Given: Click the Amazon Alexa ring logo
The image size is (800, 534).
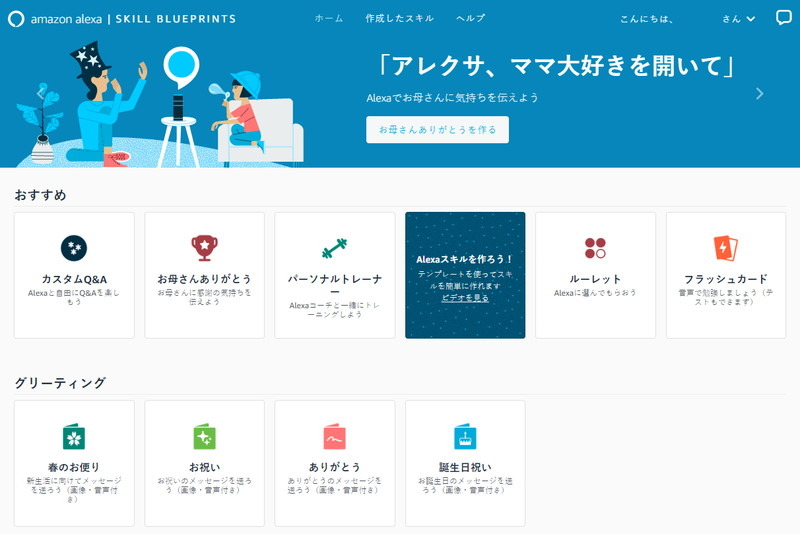Looking at the screenshot, I should [x=16, y=19].
